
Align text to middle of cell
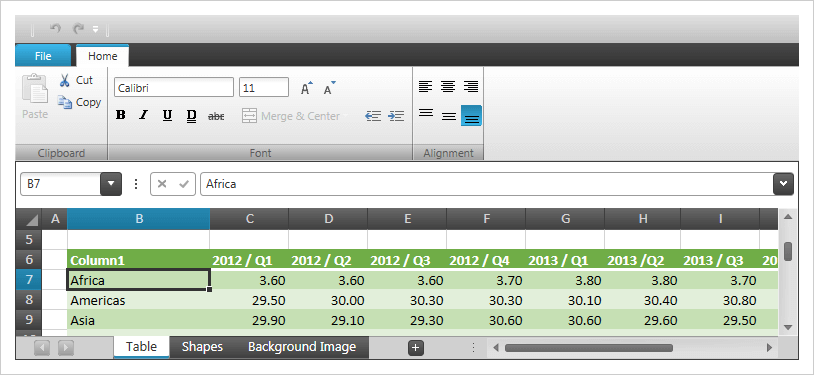click(x=449, y=115)
